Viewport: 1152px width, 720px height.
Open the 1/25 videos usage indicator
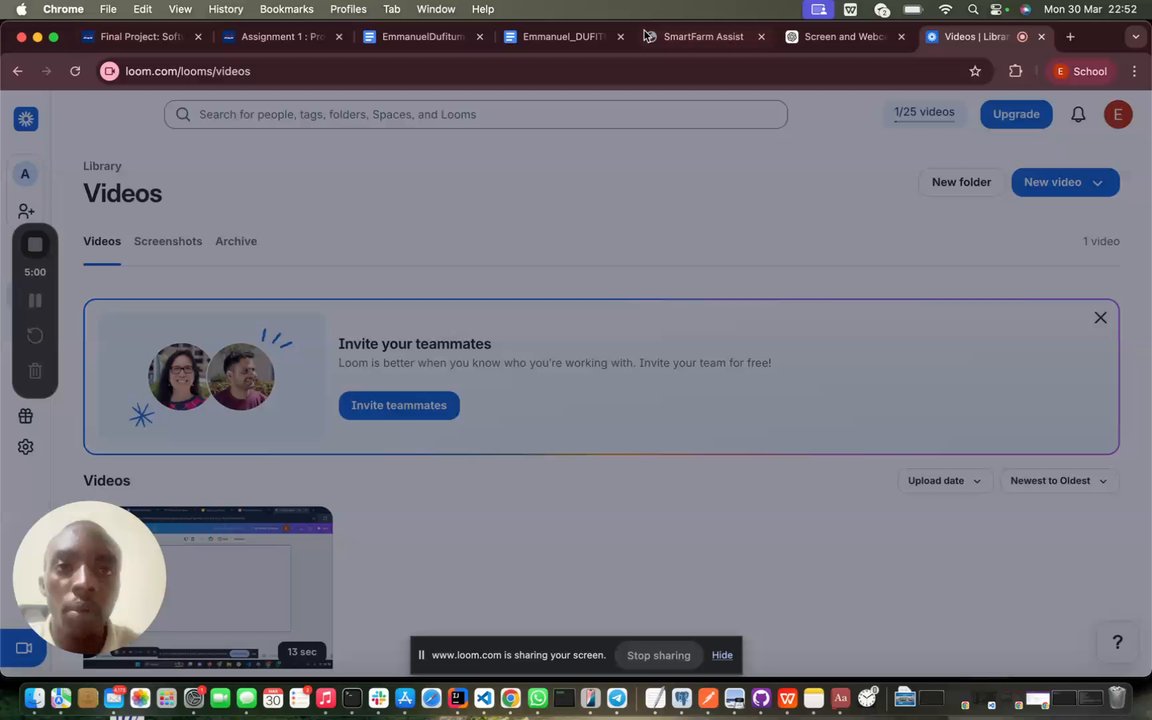924,114
